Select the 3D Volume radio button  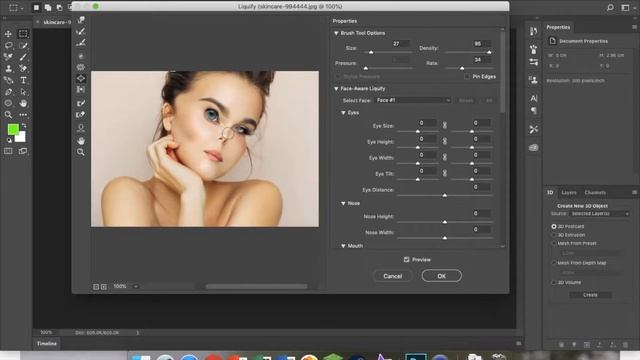pos(554,282)
